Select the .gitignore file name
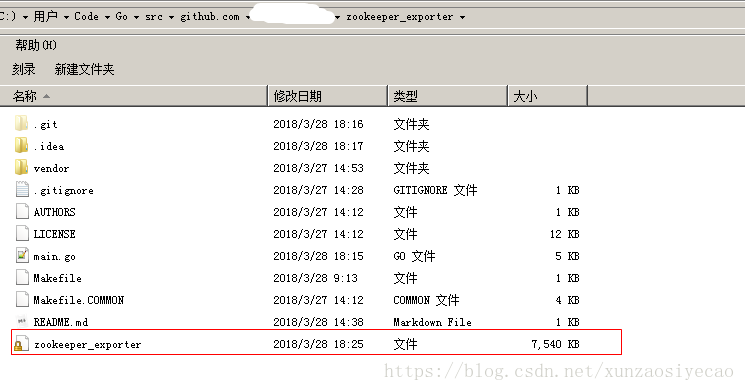Viewport: 745px width, 391px height. (x=64, y=191)
